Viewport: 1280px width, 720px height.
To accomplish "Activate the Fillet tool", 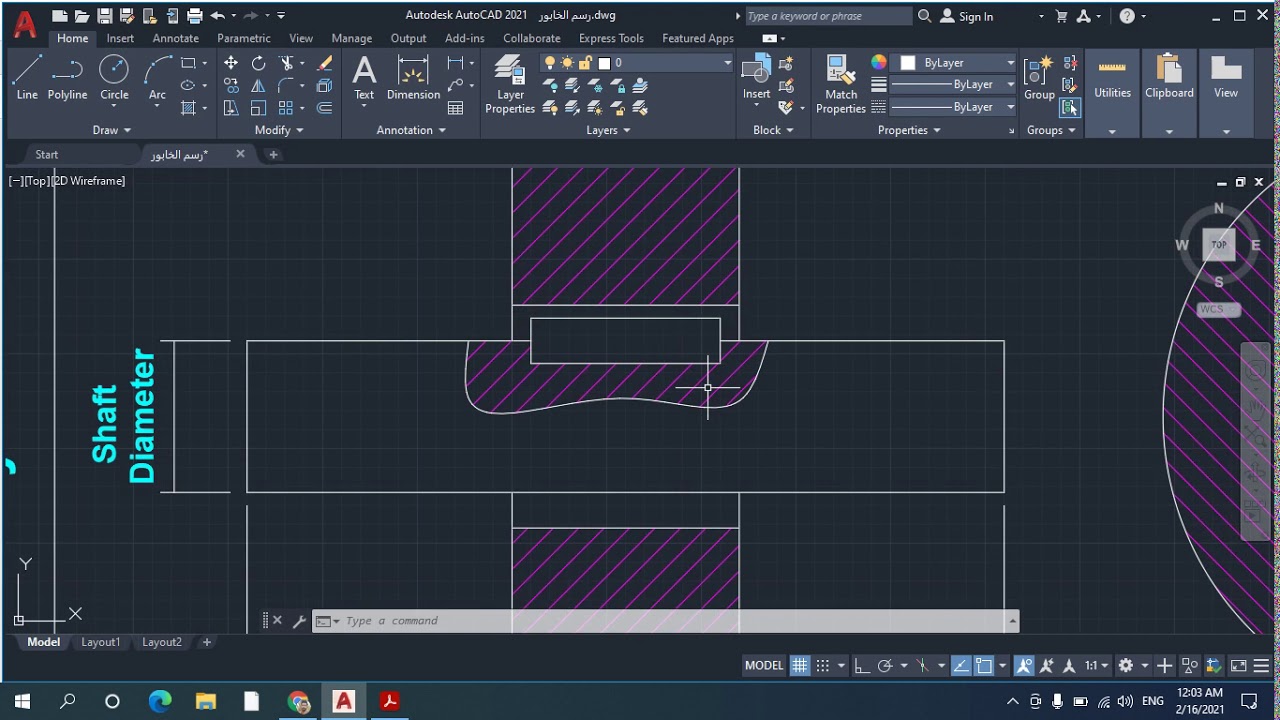I will 287,86.
